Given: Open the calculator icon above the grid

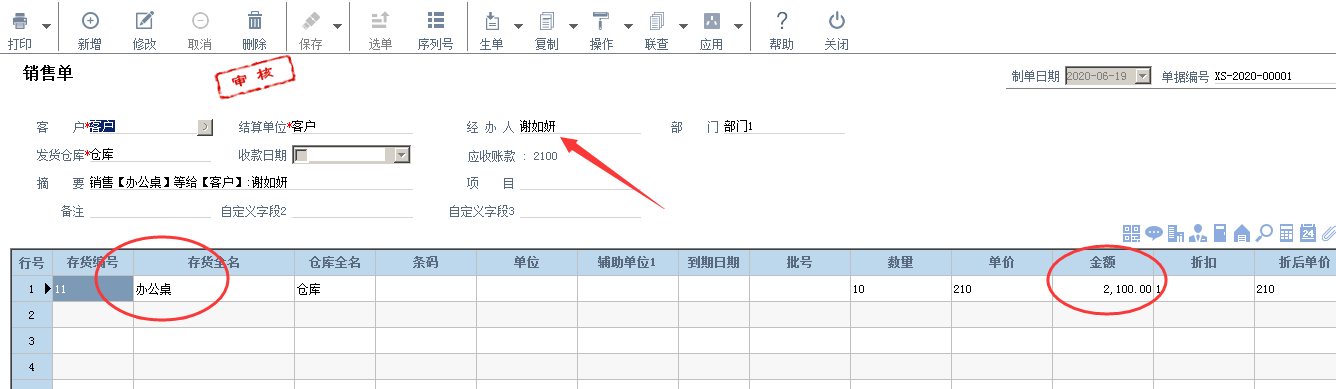Looking at the screenshot, I should click(1286, 233).
